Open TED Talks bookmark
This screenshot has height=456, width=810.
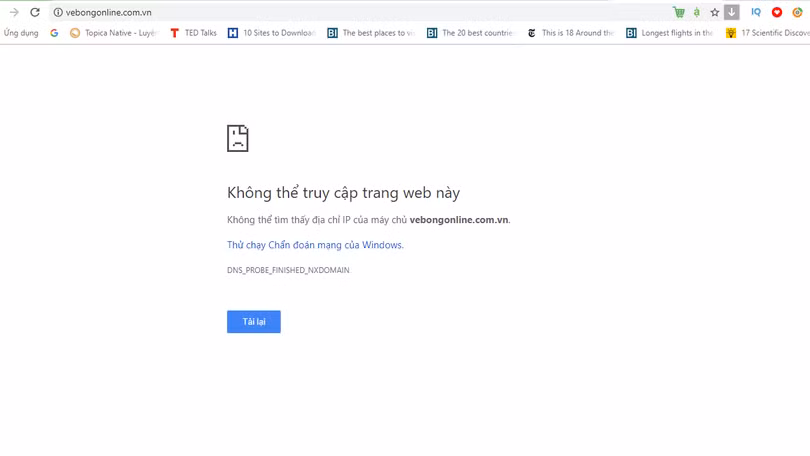(194, 33)
